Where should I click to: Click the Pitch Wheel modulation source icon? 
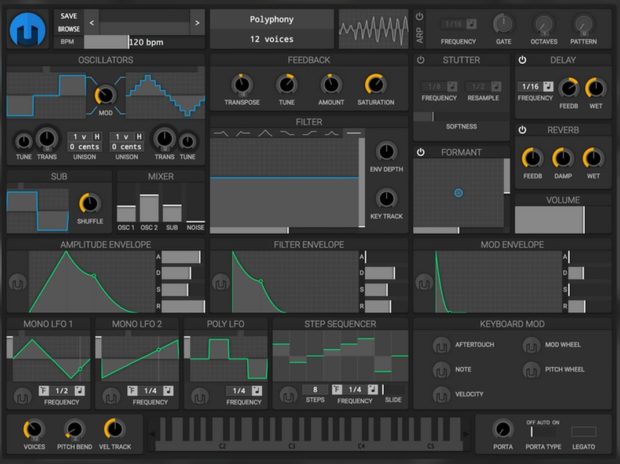tap(530, 370)
